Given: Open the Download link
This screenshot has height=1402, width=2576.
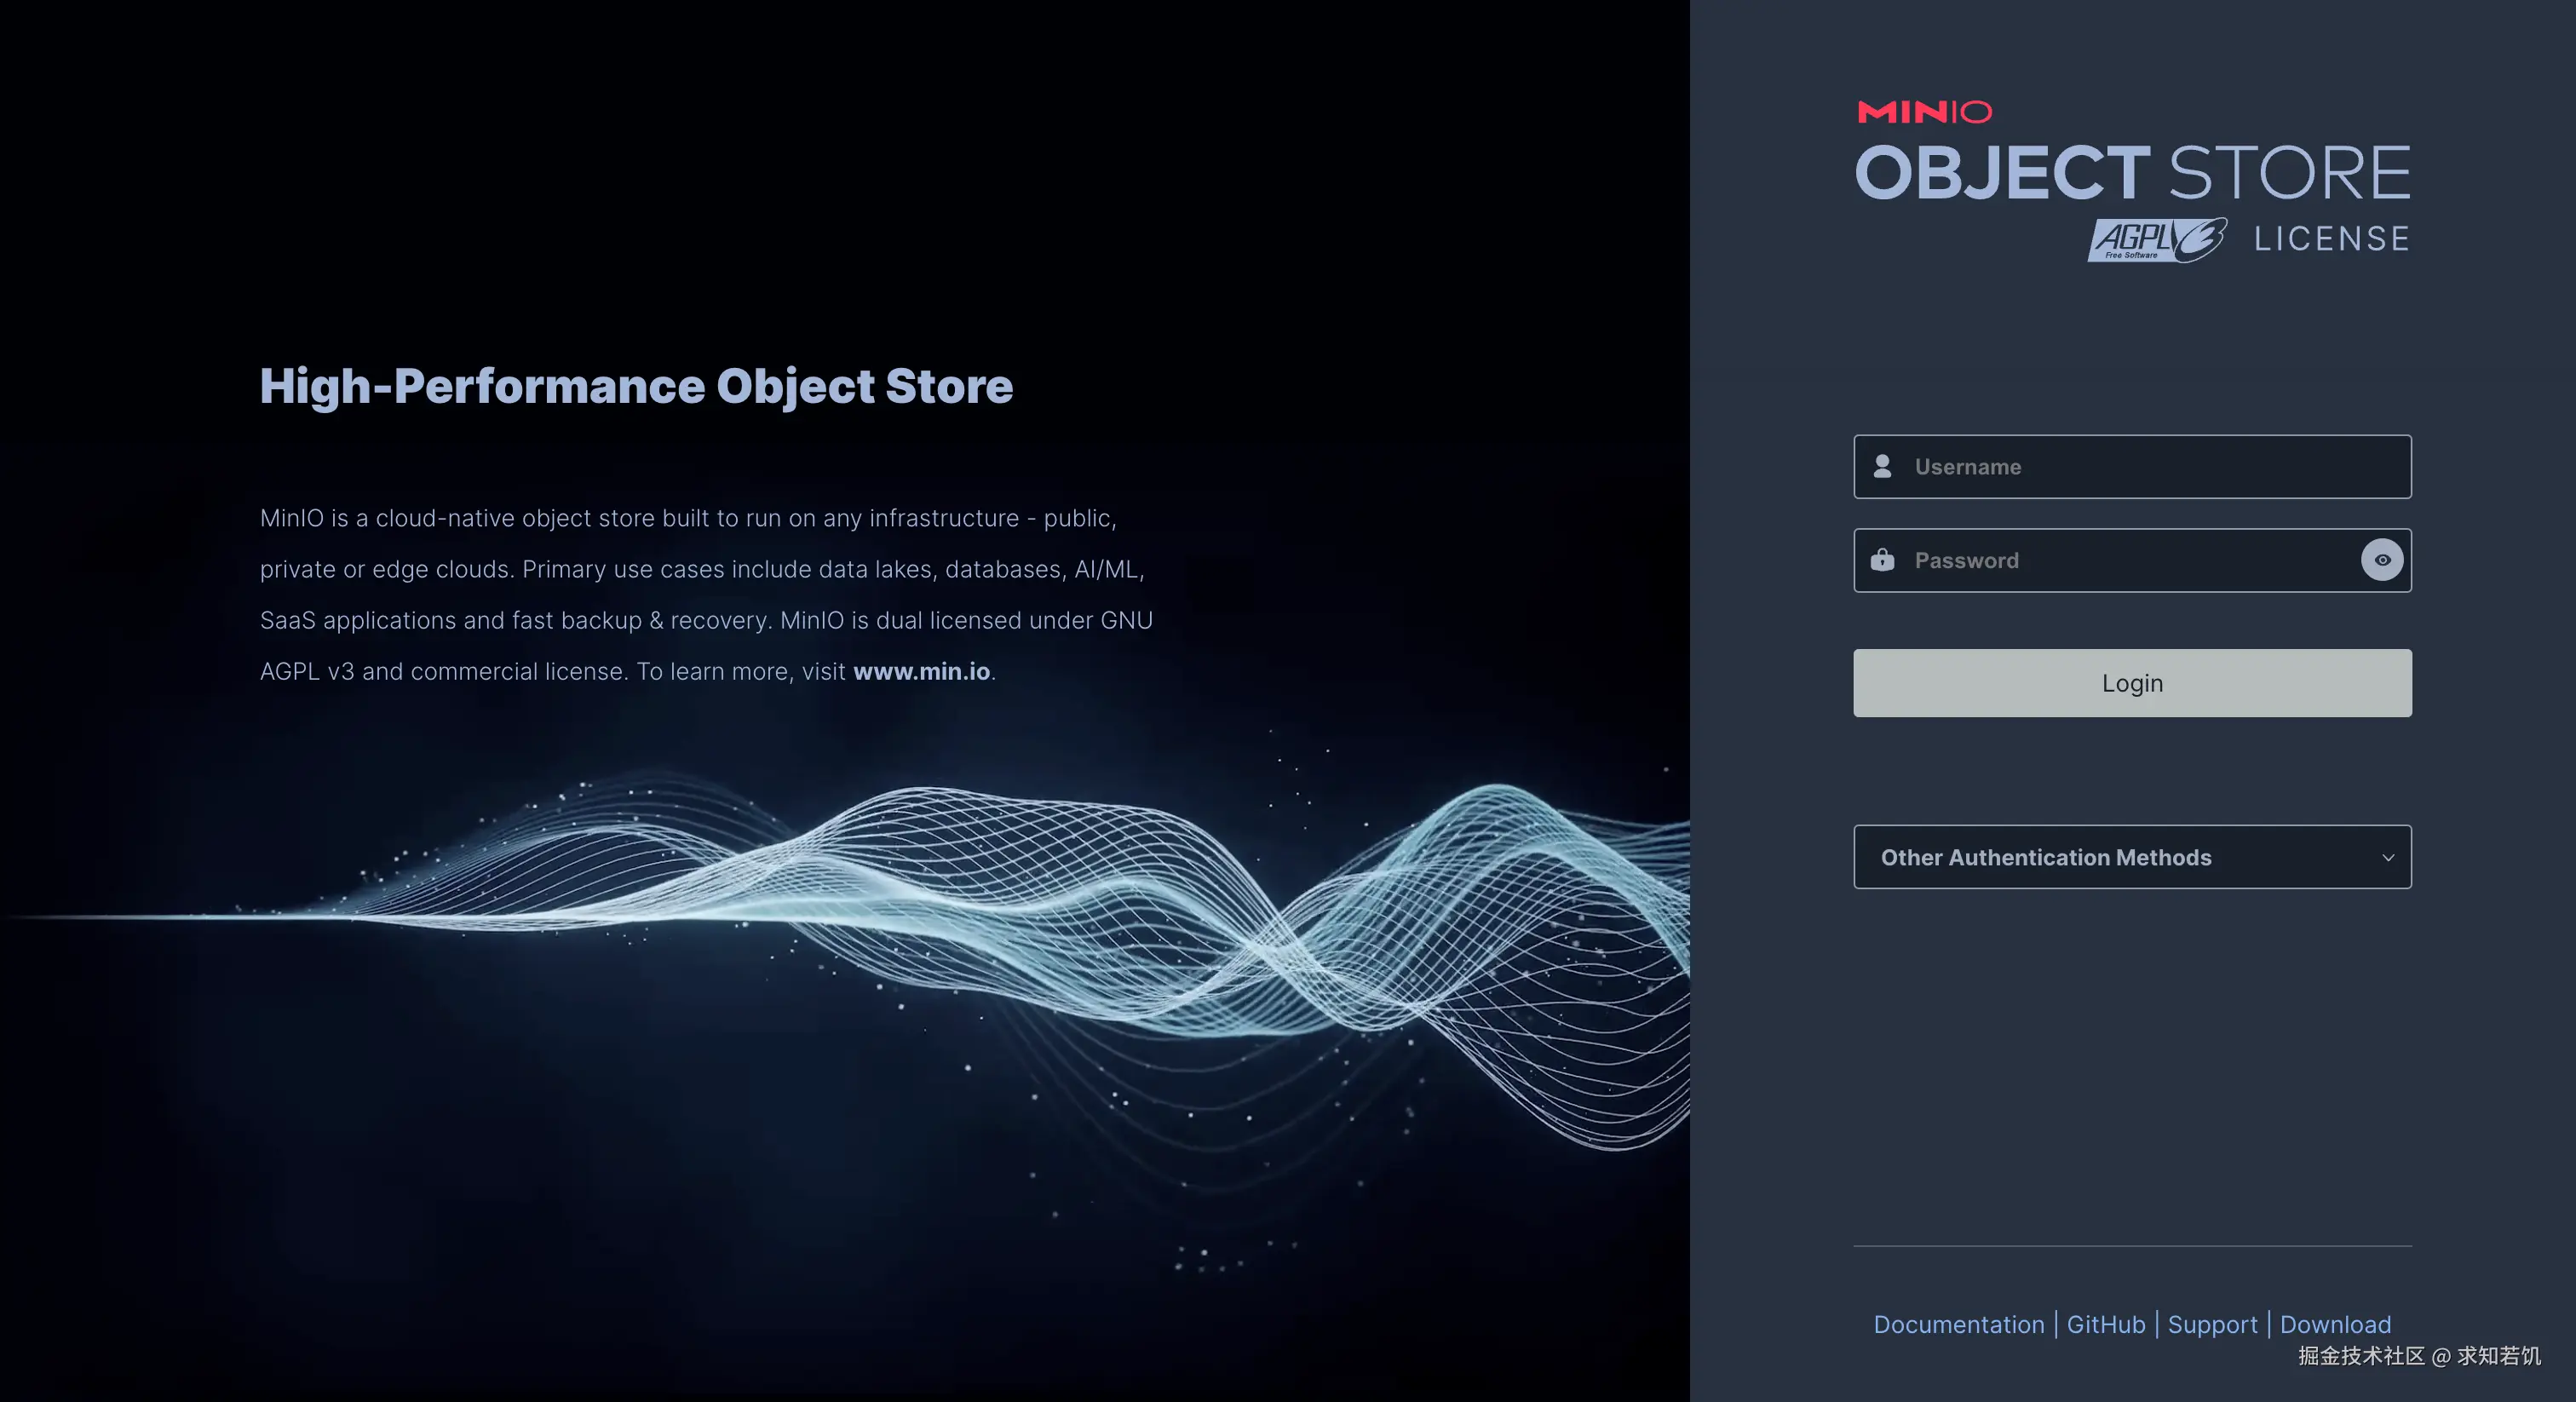Looking at the screenshot, I should pyautogui.click(x=2335, y=1324).
